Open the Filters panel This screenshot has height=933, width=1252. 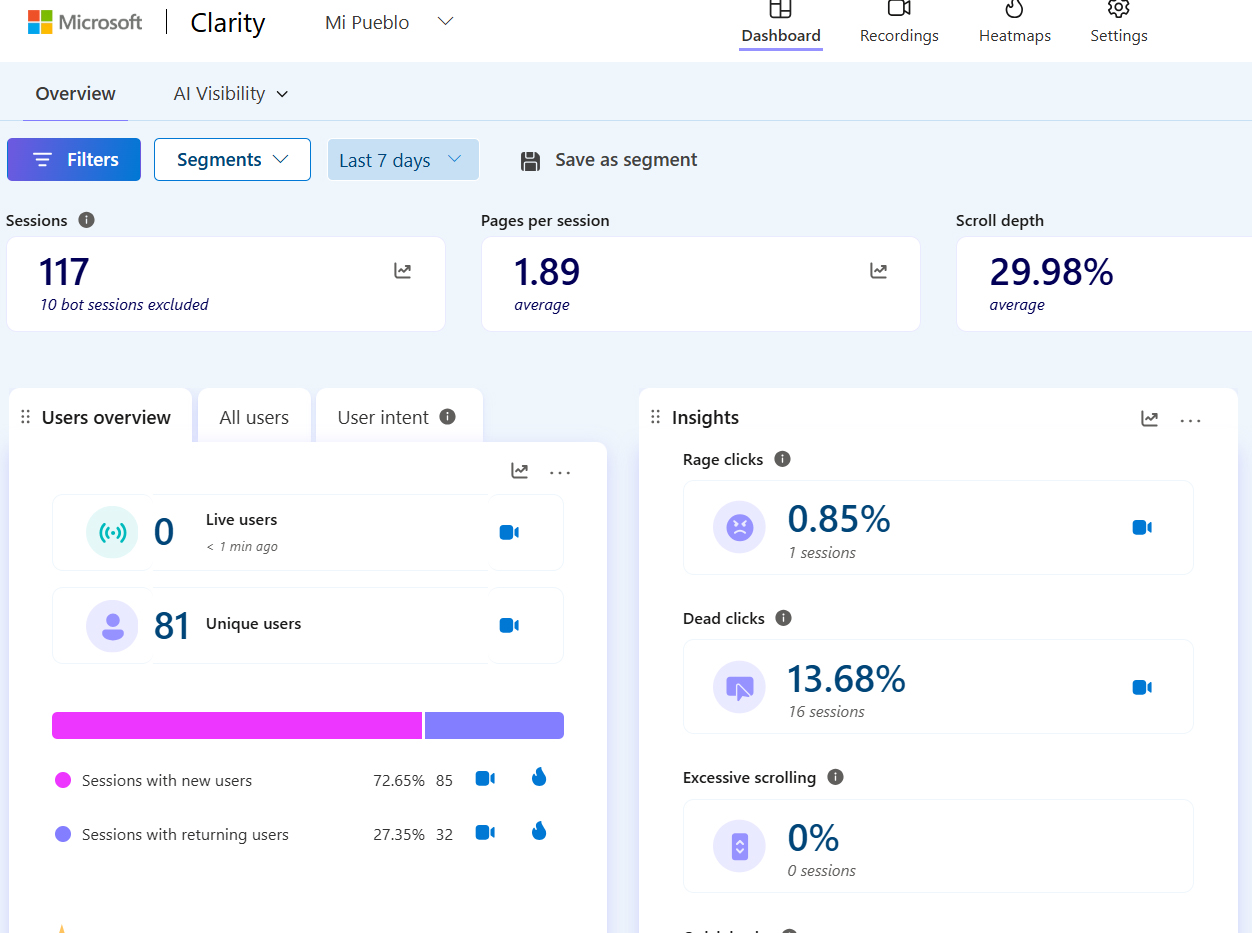pos(74,160)
